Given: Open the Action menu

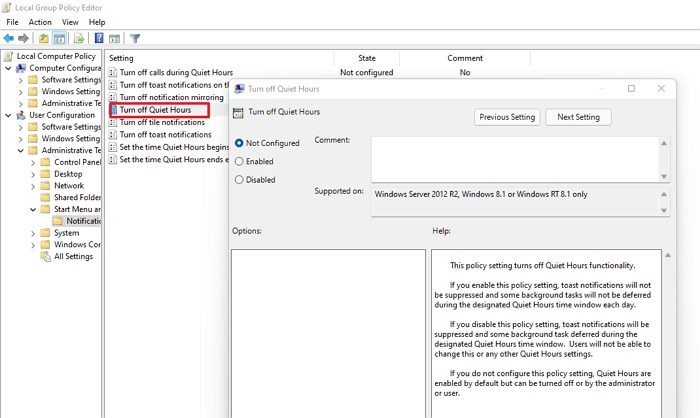Looking at the screenshot, I should tap(40, 22).
